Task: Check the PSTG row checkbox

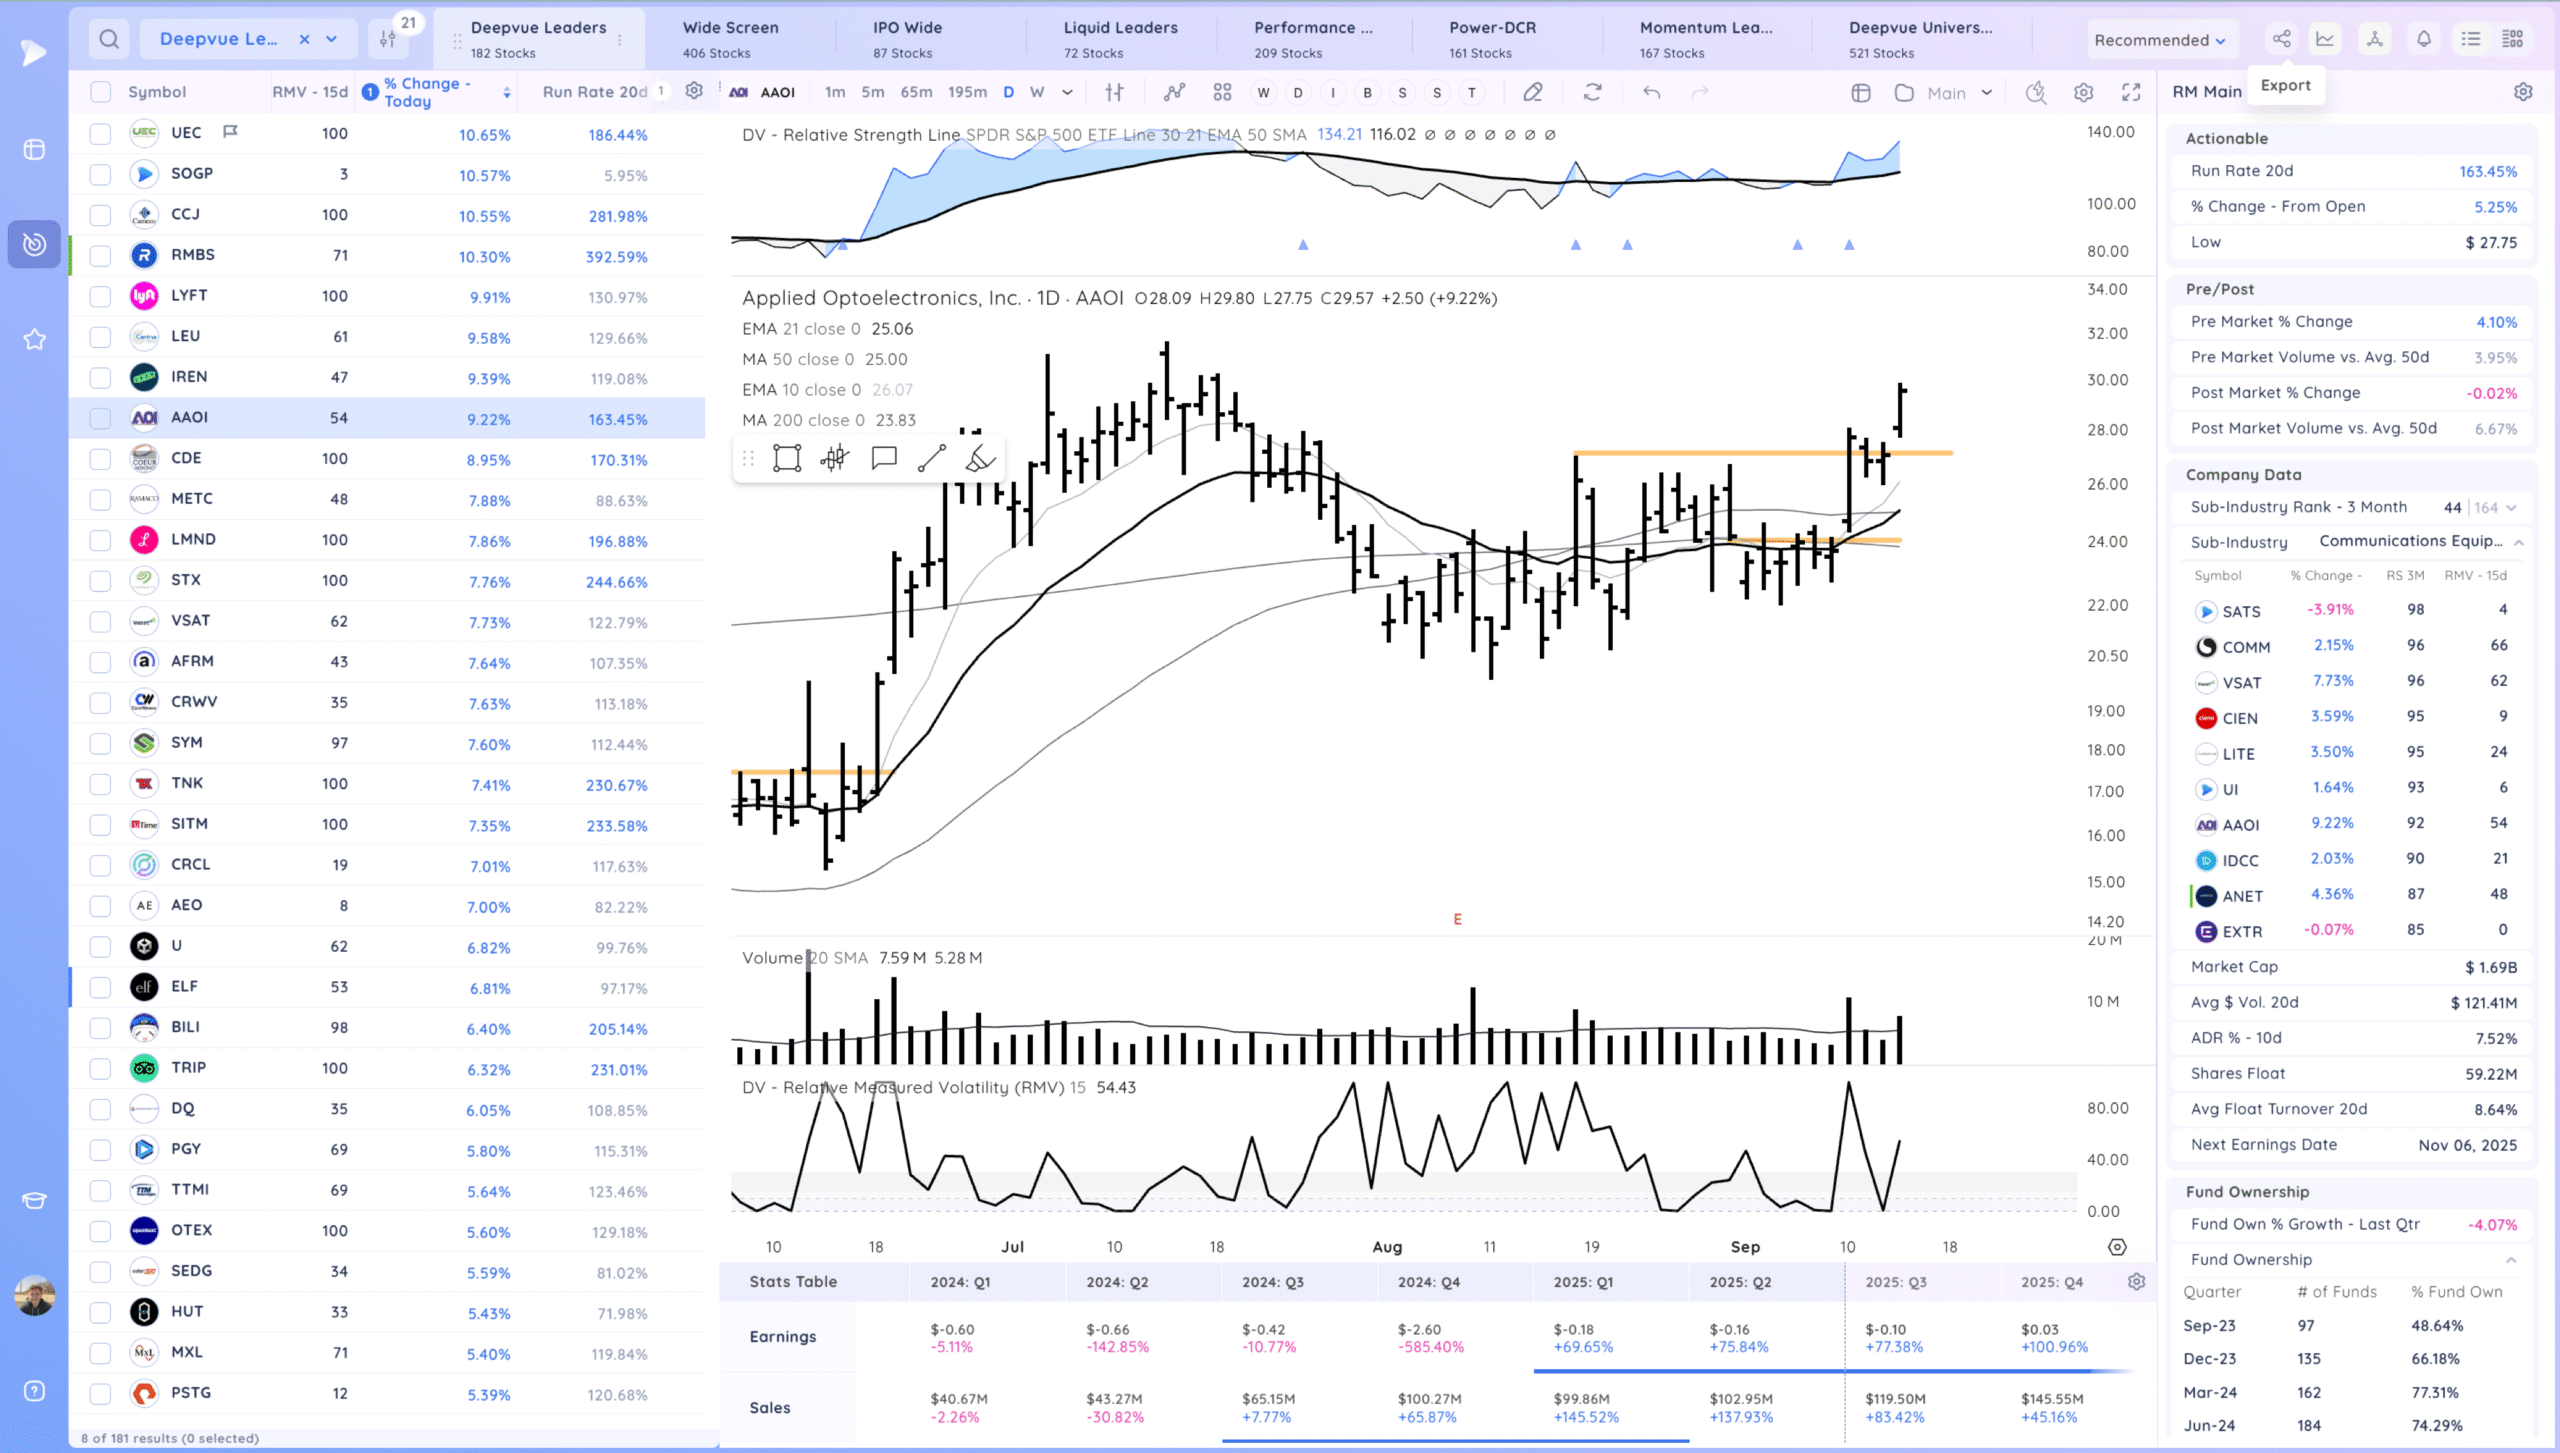Action: point(100,1394)
